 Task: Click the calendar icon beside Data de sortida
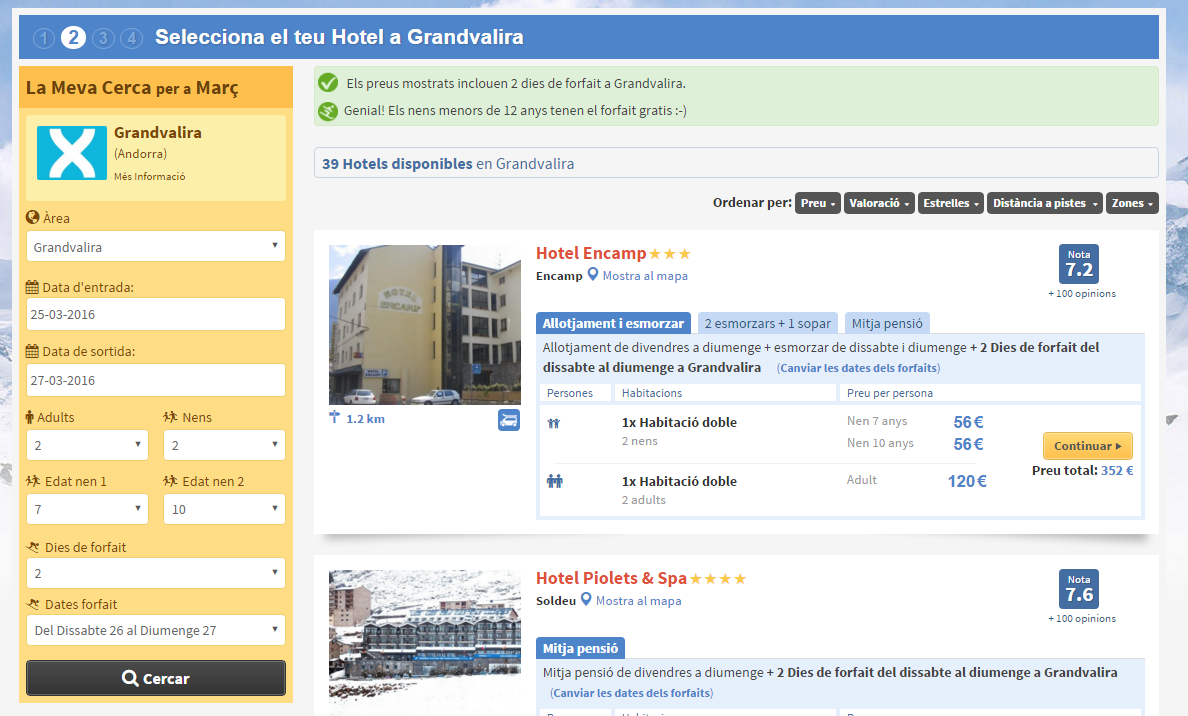point(32,351)
